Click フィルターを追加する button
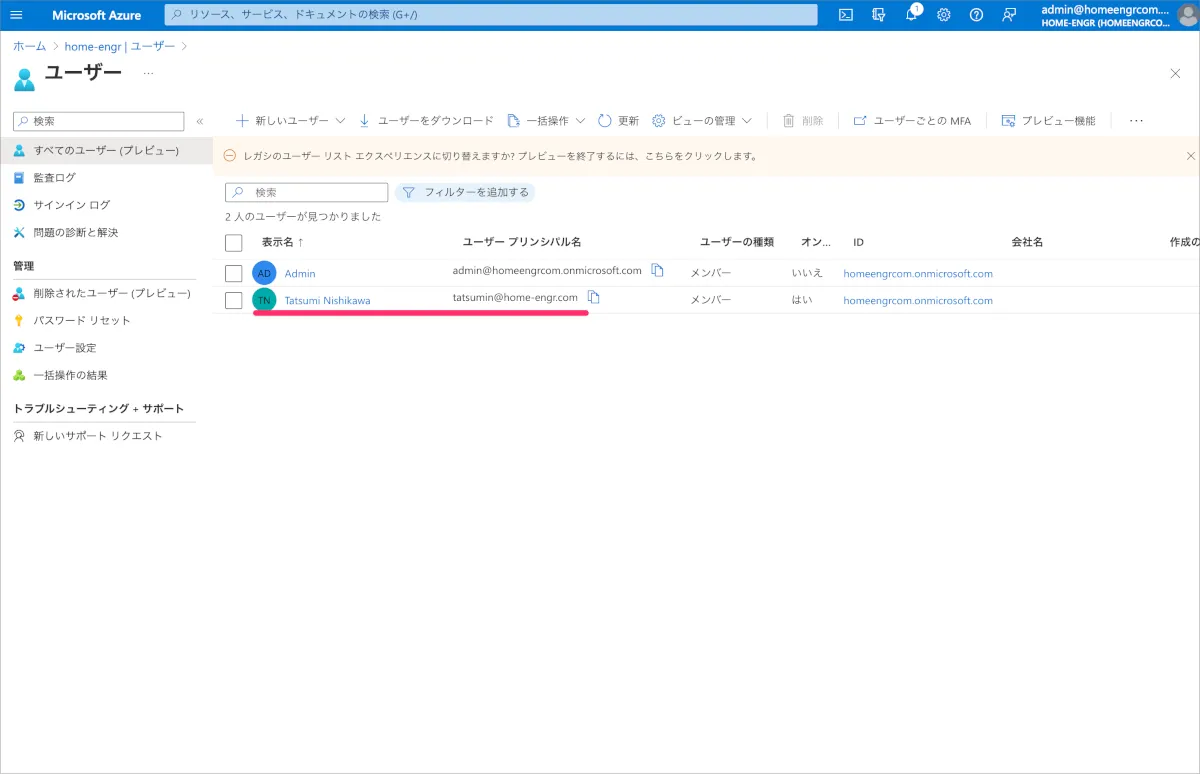 (465, 192)
